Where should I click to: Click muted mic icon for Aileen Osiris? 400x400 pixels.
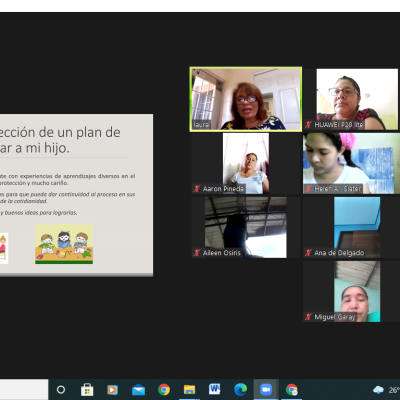pyautogui.click(x=197, y=253)
